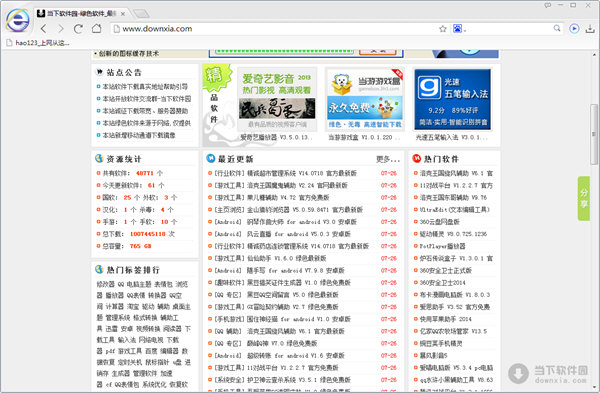The width and height of the screenshot is (600, 393).
Task: Click the browser logo in top-left
Action: point(17,20)
